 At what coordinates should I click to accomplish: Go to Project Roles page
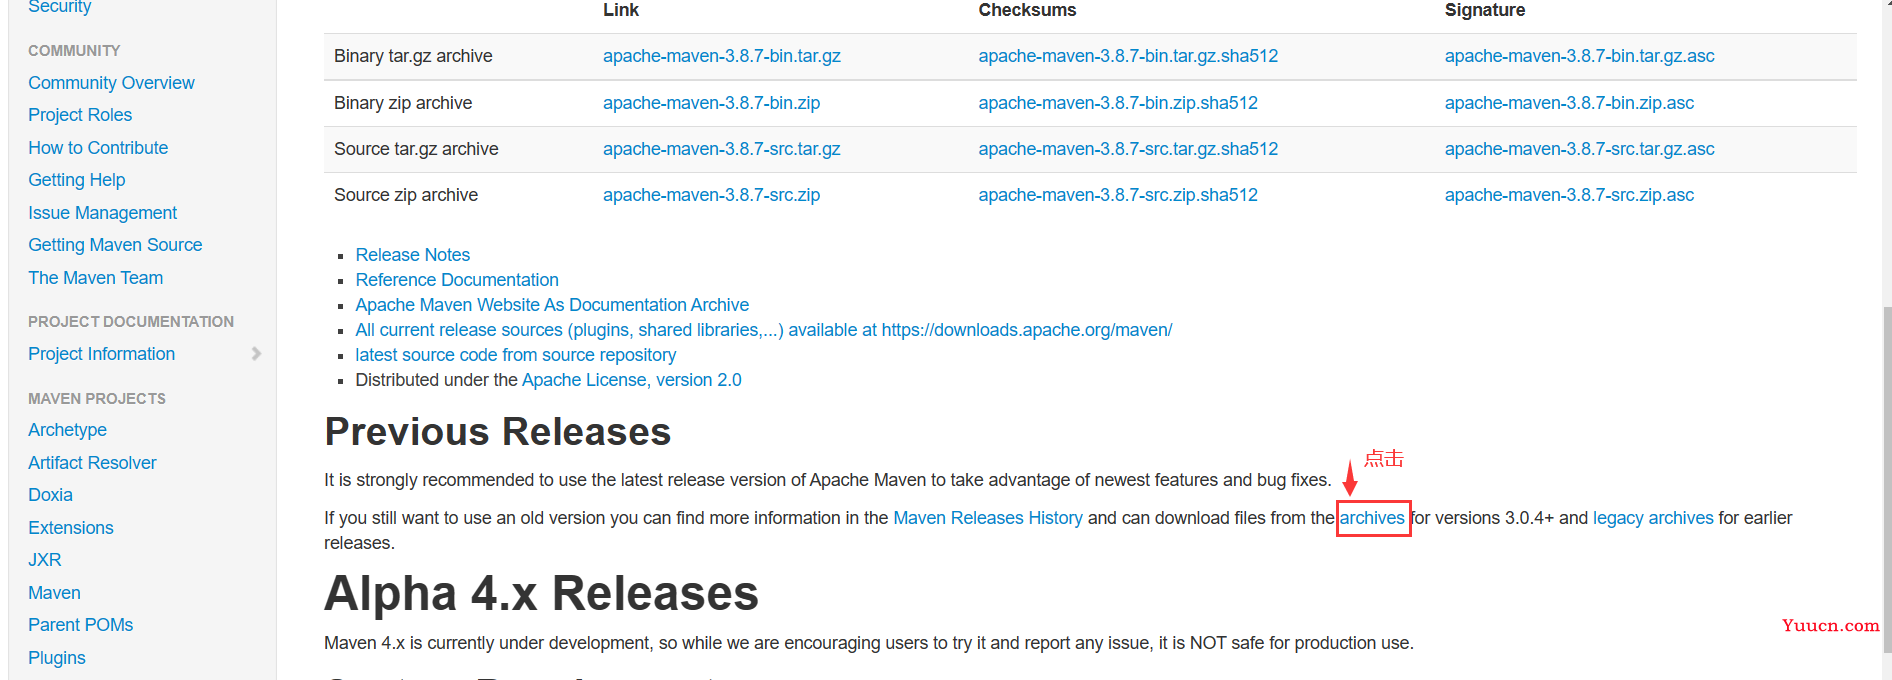[80, 115]
